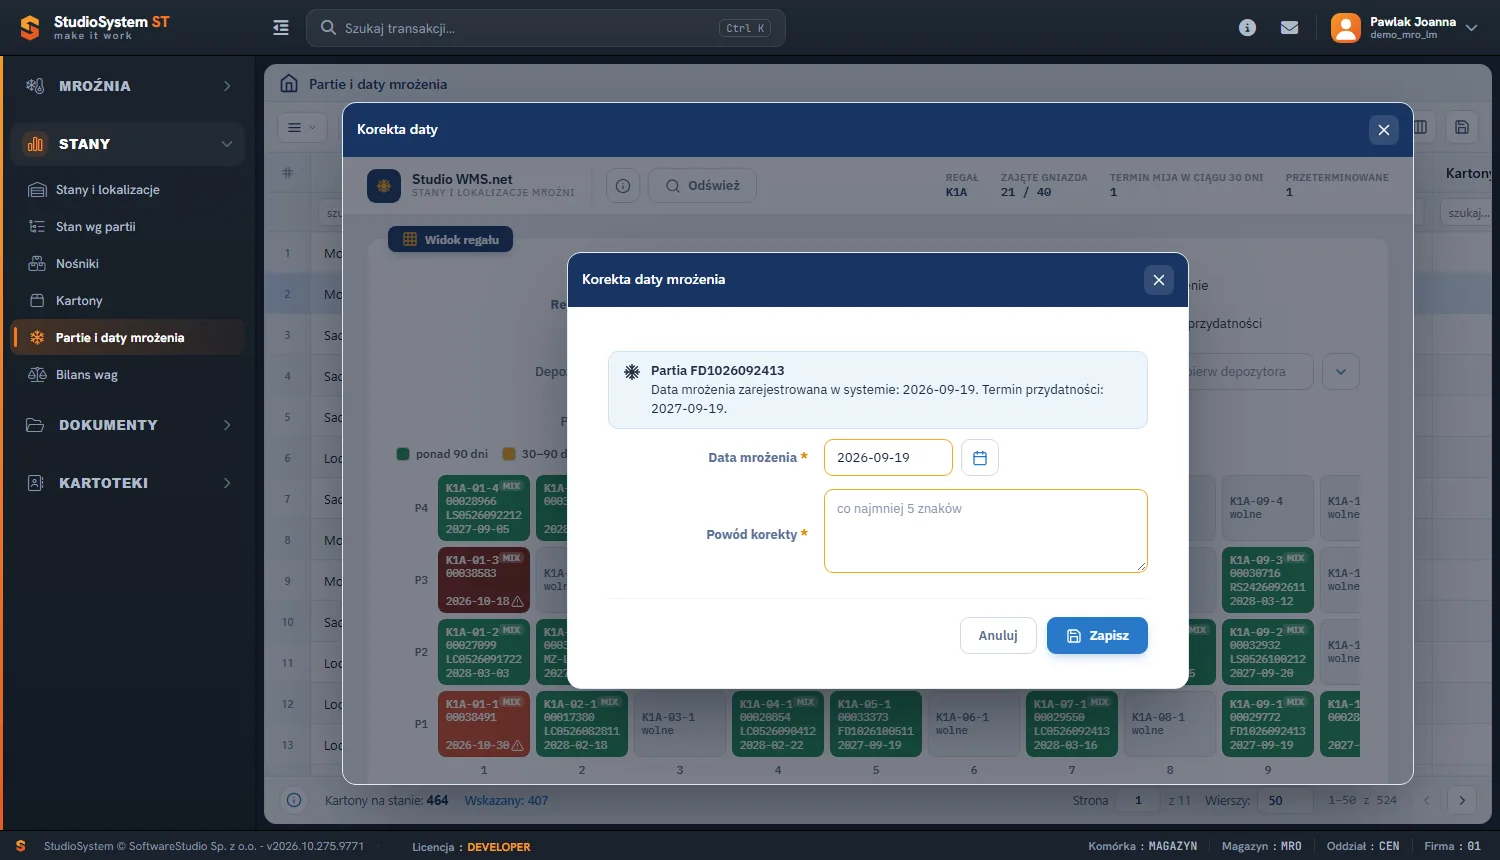Select Partie i daty mrożenia menu item
This screenshot has width=1500, height=860.
coord(128,338)
